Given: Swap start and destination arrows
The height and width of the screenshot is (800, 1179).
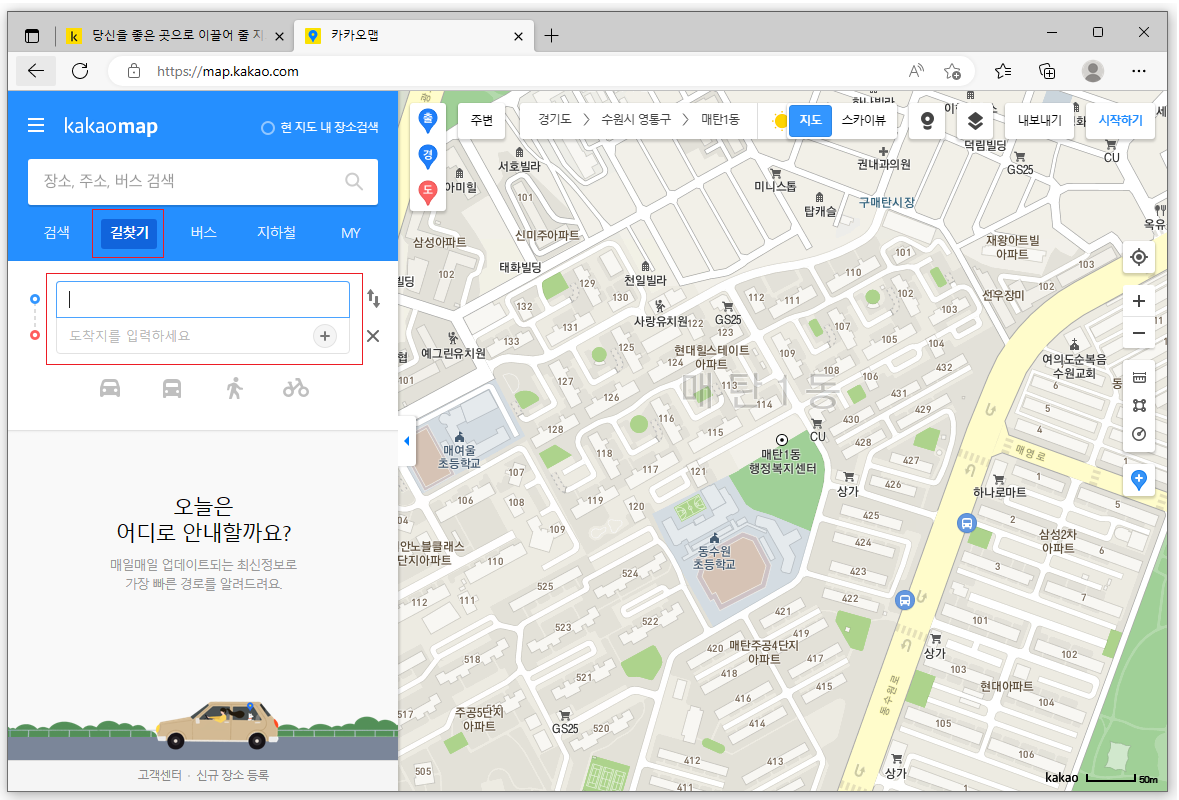Looking at the screenshot, I should point(374,298).
